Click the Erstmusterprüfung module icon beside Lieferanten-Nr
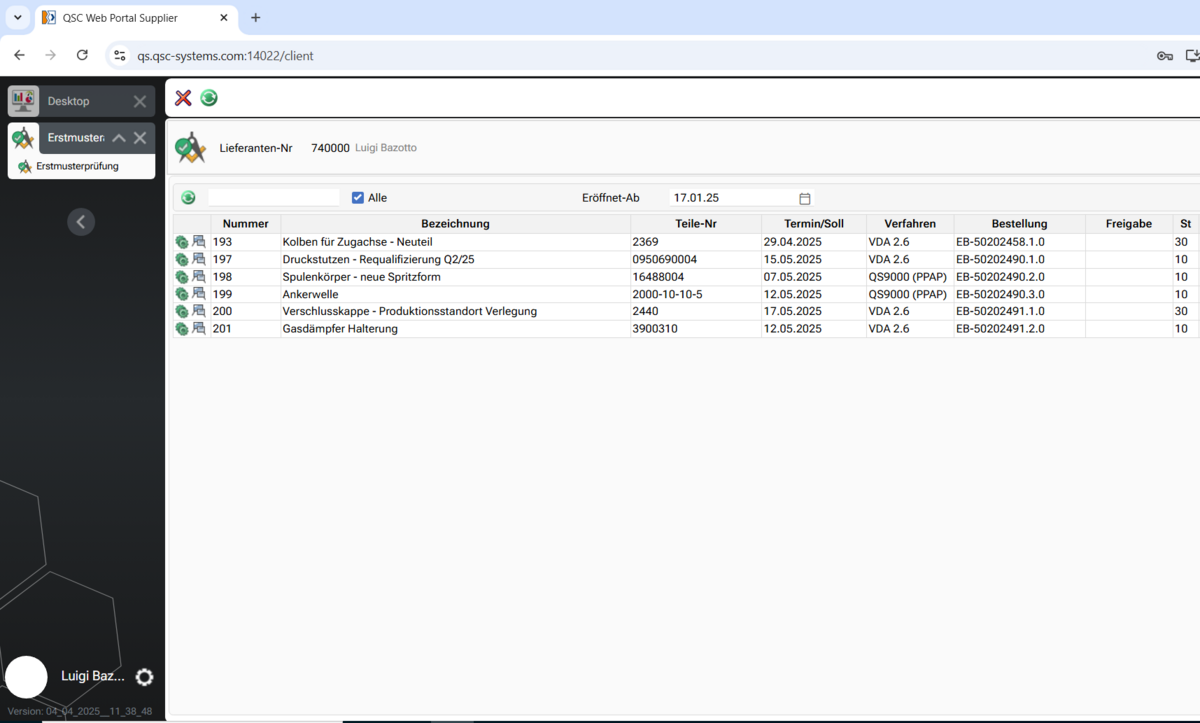The image size is (1200, 723). pos(190,147)
